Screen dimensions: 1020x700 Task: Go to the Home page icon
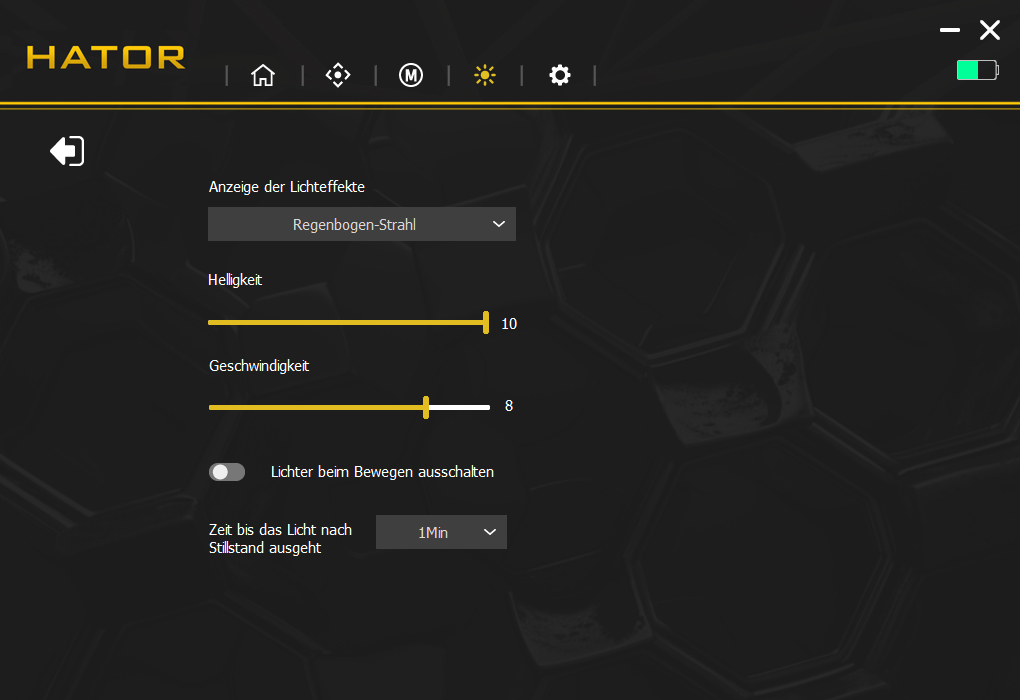click(263, 75)
